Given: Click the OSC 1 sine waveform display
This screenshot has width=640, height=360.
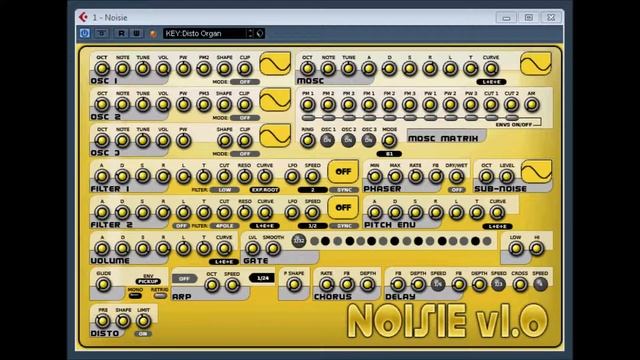Looking at the screenshot, I should coord(275,63).
